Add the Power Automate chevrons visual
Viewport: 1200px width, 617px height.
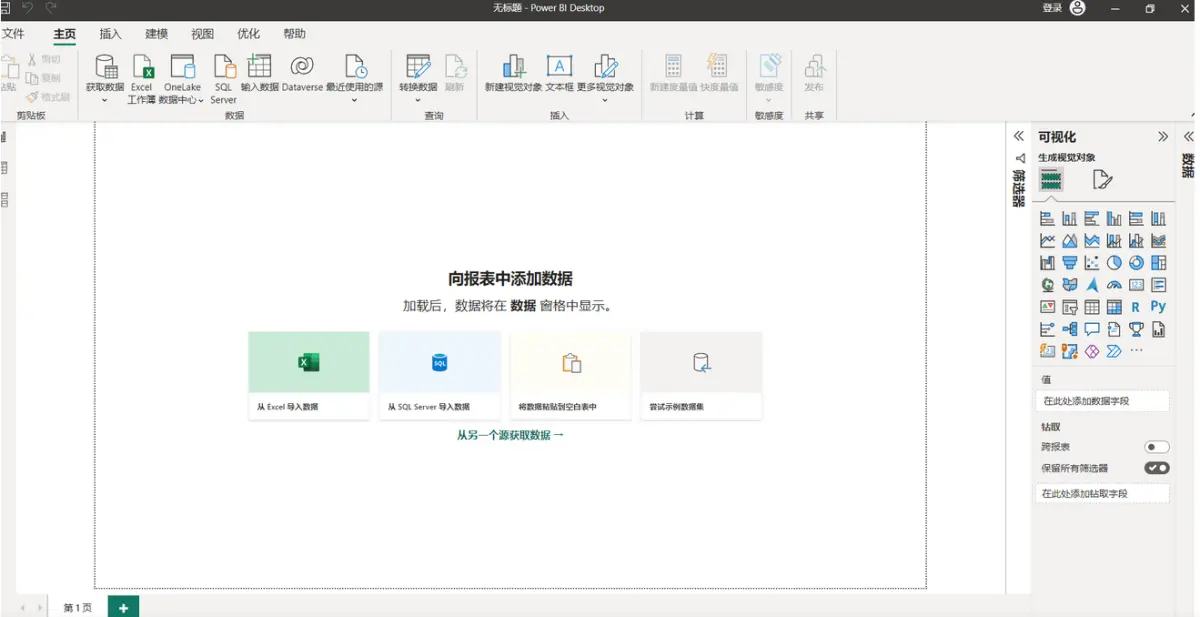coord(1114,351)
